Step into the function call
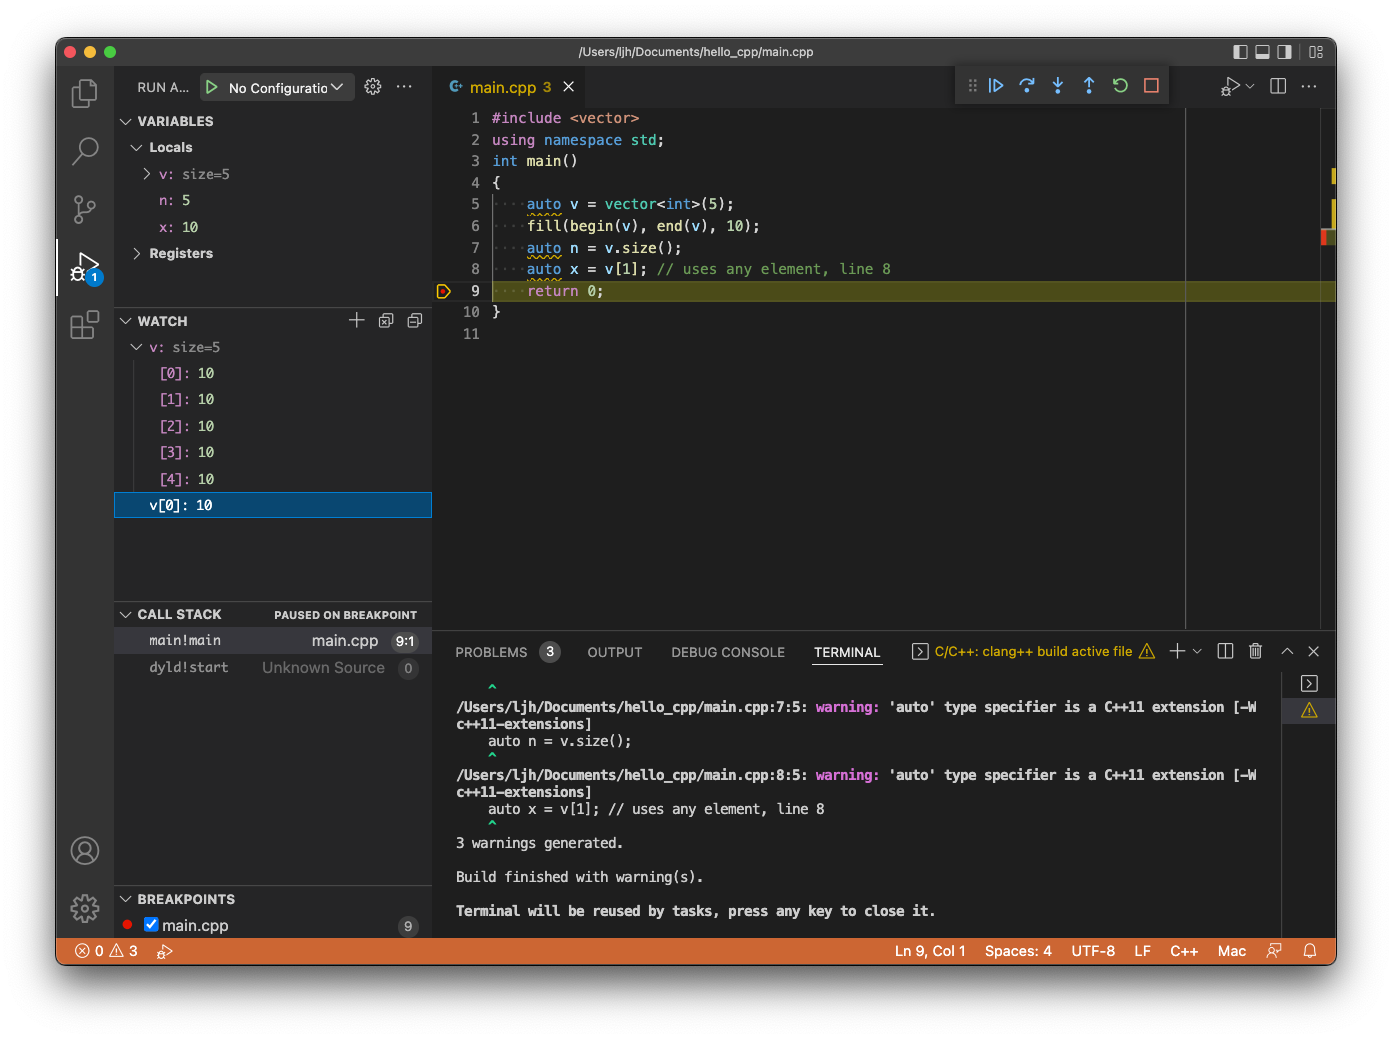Viewport: 1392px width, 1039px height. pos(1057,86)
